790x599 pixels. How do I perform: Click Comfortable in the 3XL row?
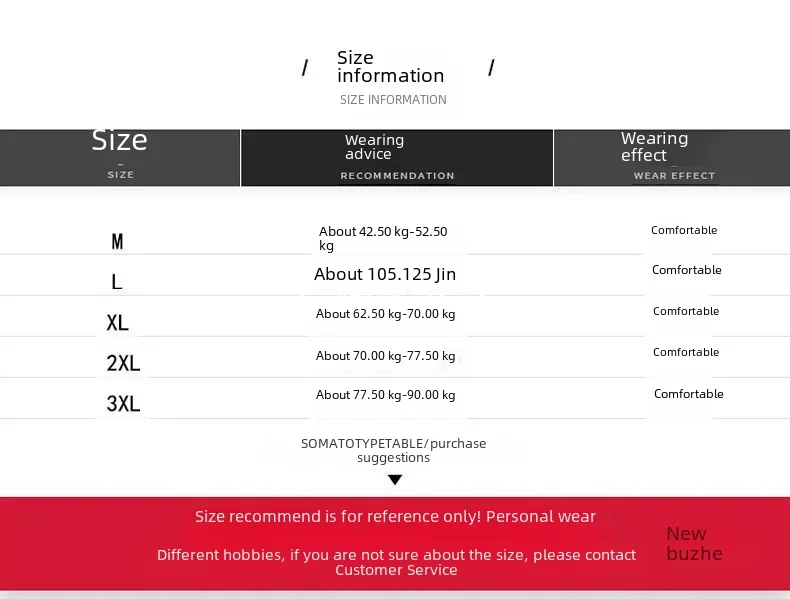pos(689,394)
